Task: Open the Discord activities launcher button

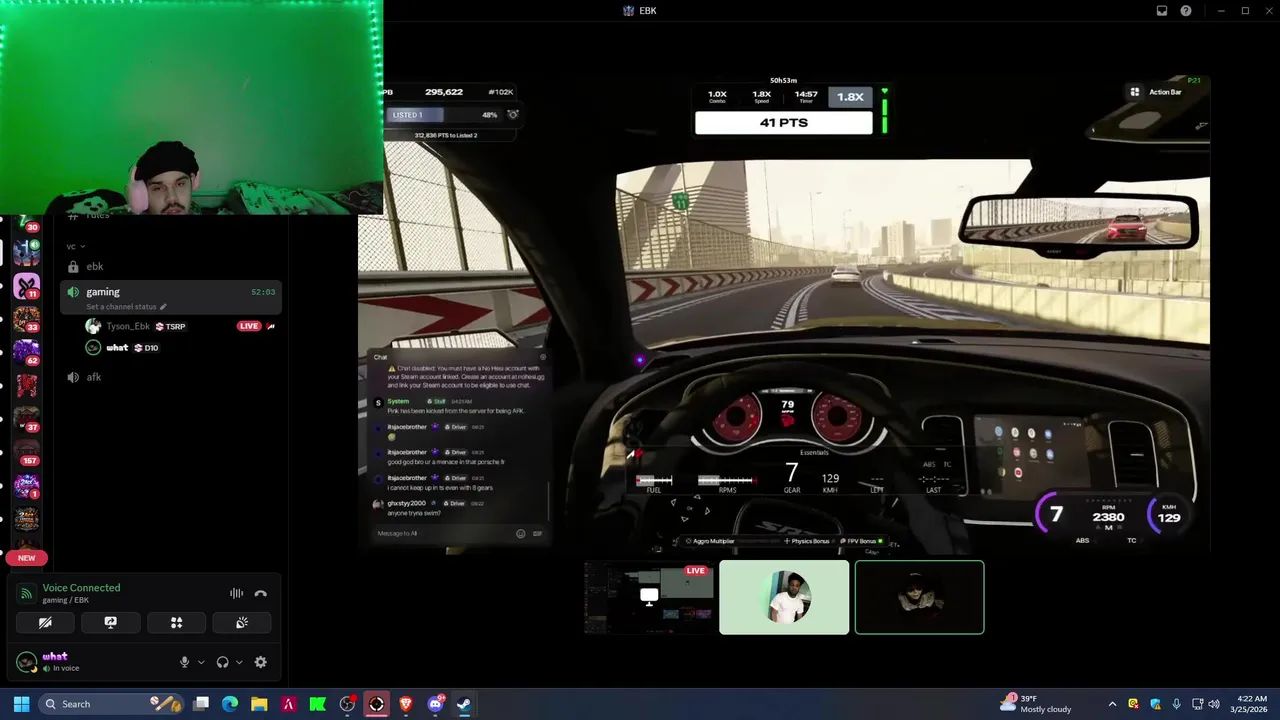Action: 176,622
